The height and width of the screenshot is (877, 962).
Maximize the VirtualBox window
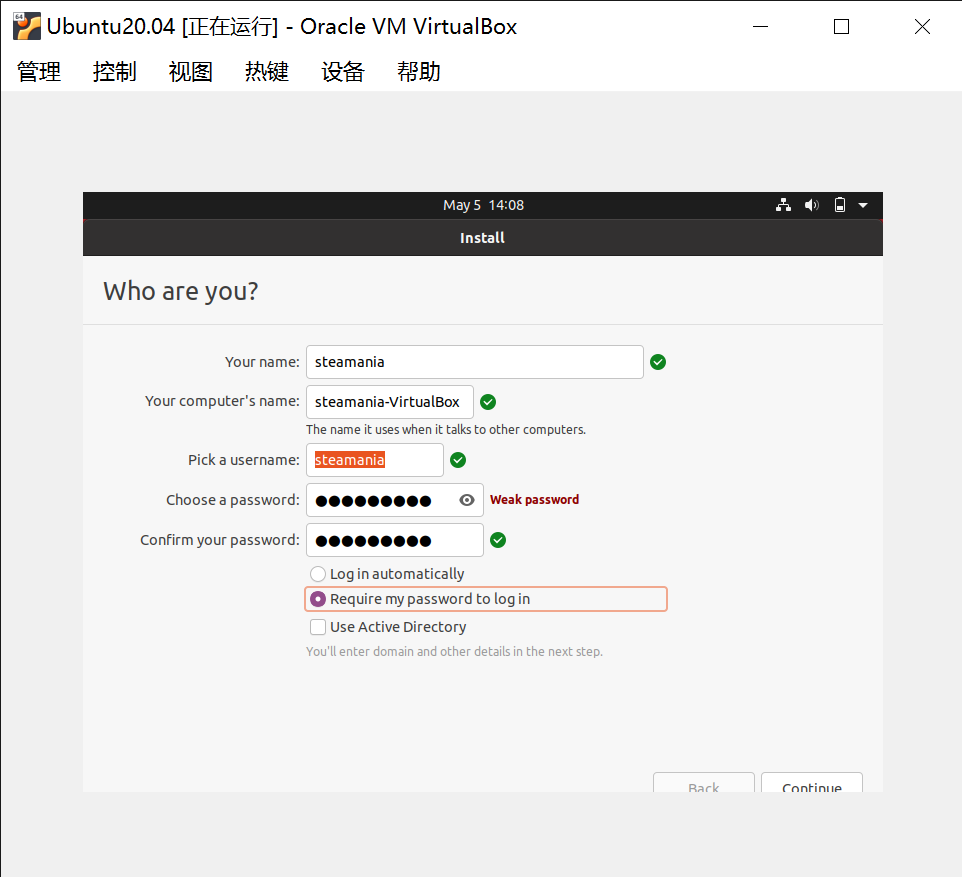[842, 26]
